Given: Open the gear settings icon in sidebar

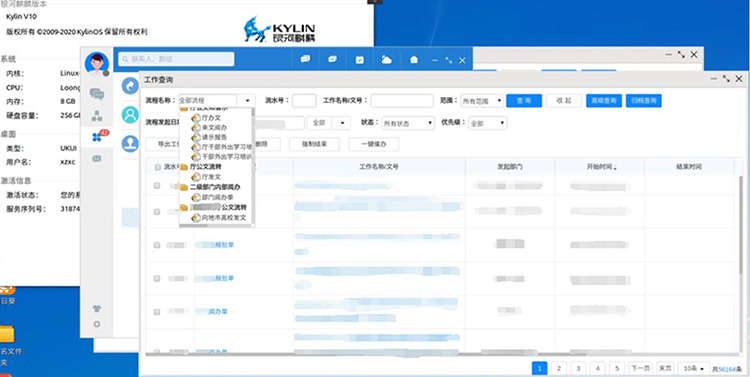Looking at the screenshot, I should (x=97, y=324).
